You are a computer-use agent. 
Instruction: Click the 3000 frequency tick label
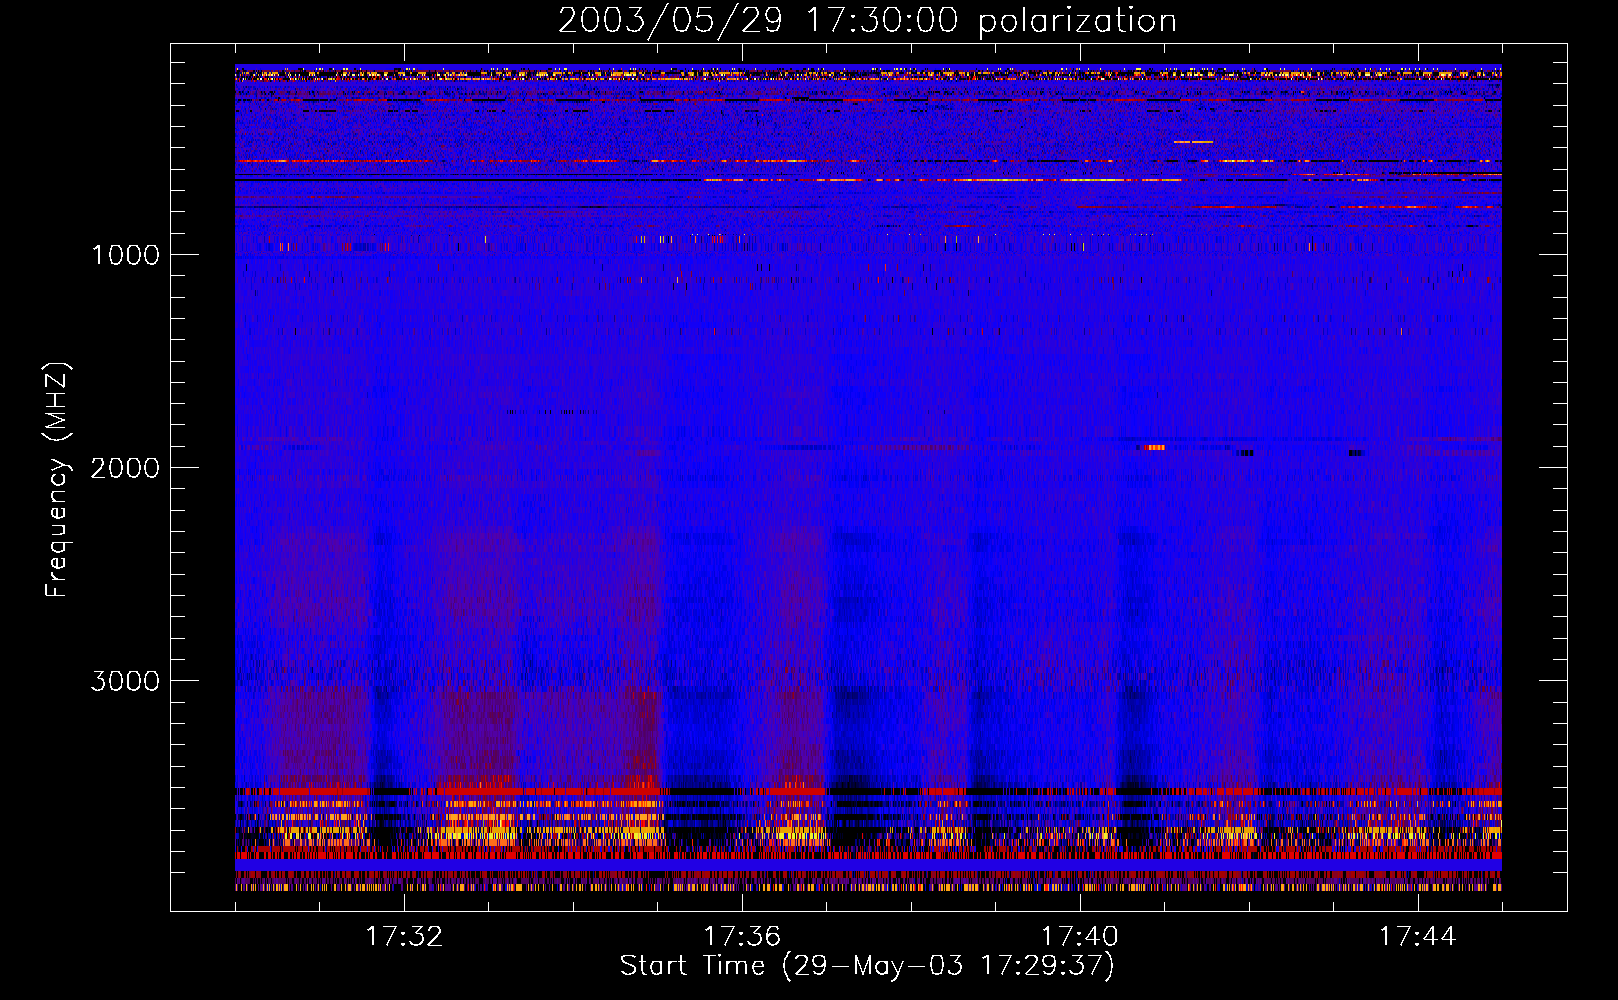125,681
